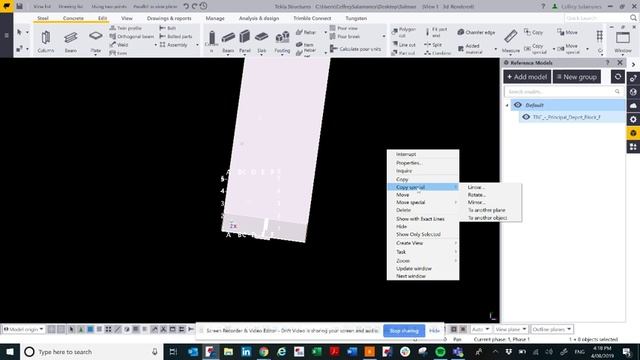Select the Line cut tool
The height and width of the screenshot is (360, 640).
pos(404,45)
